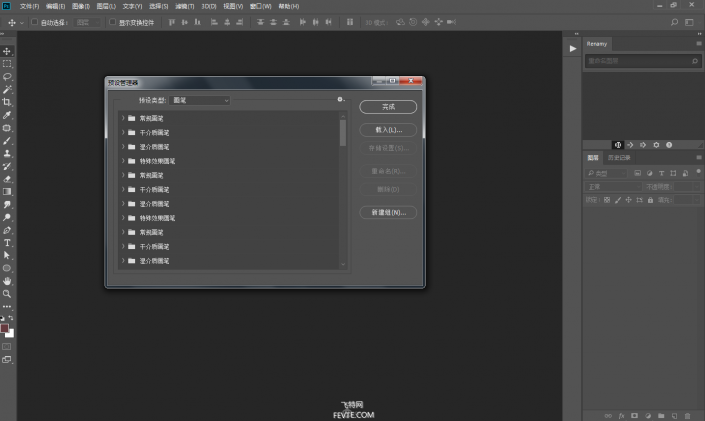The height and width of the screenshot is (421, 705).
Task: Select the Eyedropper tool
Action: pos(7,115)
